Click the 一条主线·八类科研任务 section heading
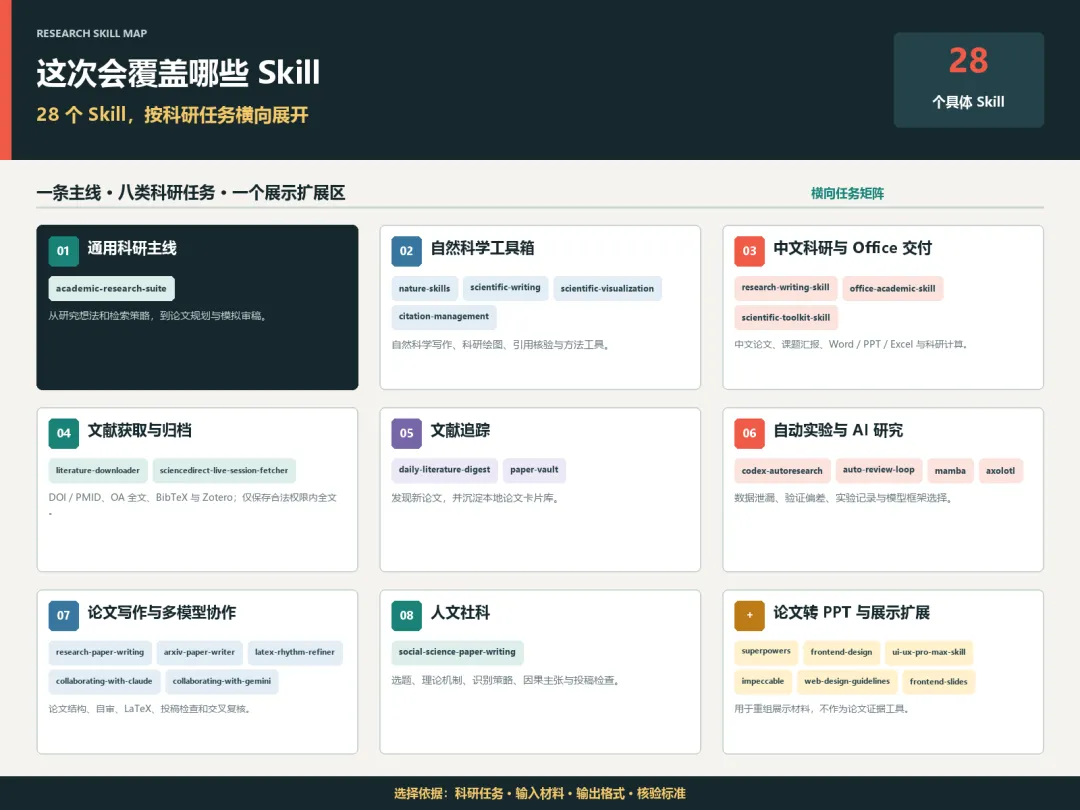Image resolution: width=1080 pixels, height=810 pixels. [191, 193]
